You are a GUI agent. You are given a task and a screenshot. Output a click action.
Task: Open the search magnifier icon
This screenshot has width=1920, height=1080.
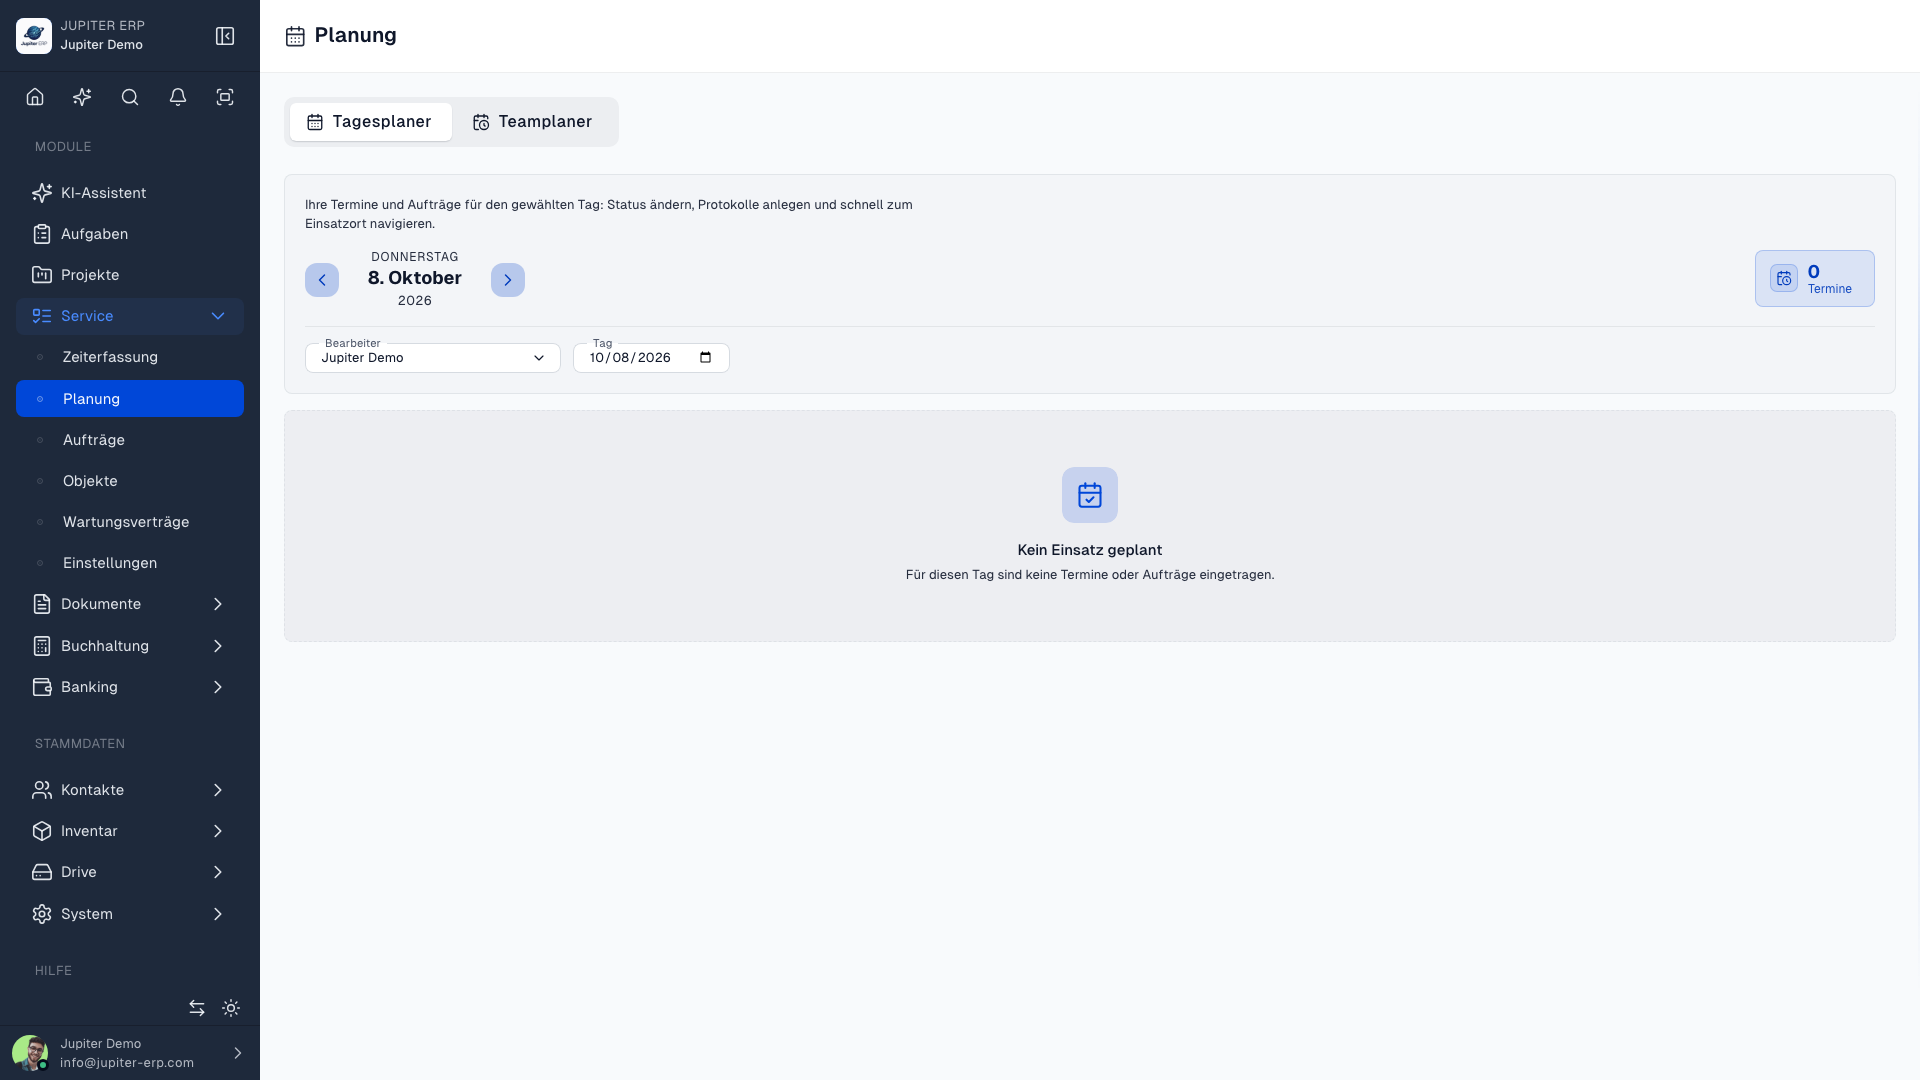[x=130, y=97]
